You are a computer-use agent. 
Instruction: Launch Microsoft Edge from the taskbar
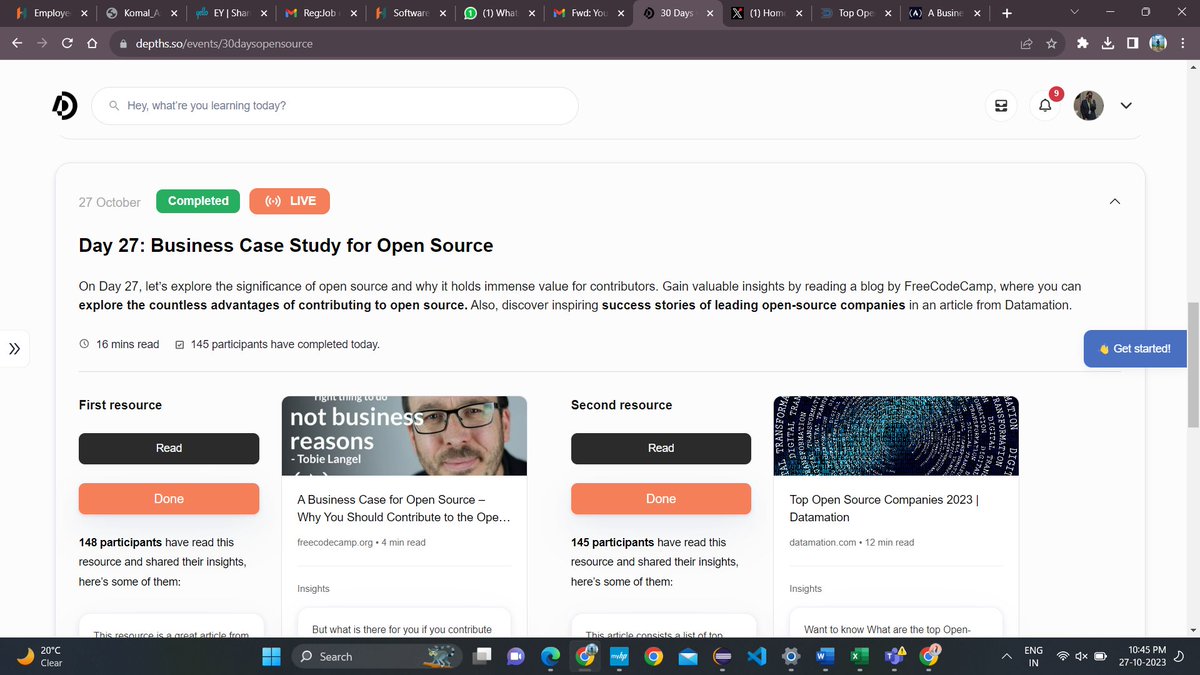tap(551, 656)
